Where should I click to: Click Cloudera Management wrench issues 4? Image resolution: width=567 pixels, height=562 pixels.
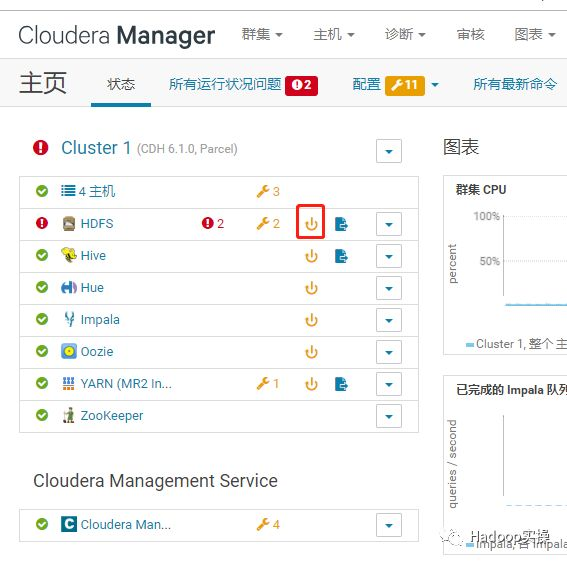coord(268,524)
